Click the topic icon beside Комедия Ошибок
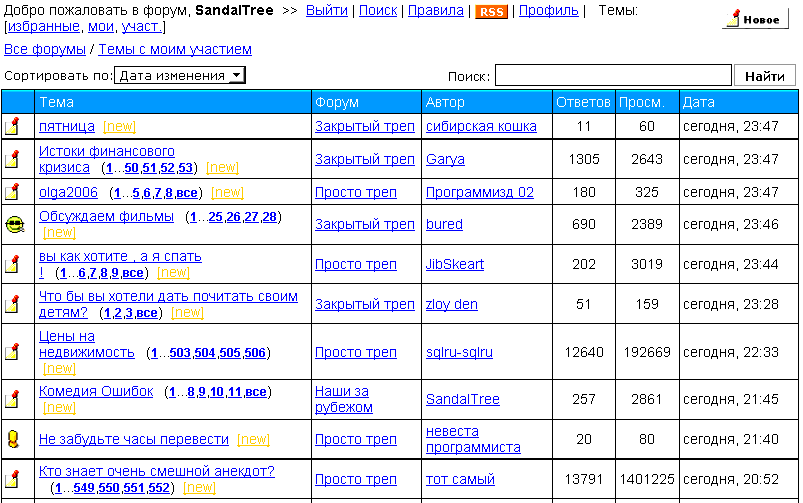 13,399
